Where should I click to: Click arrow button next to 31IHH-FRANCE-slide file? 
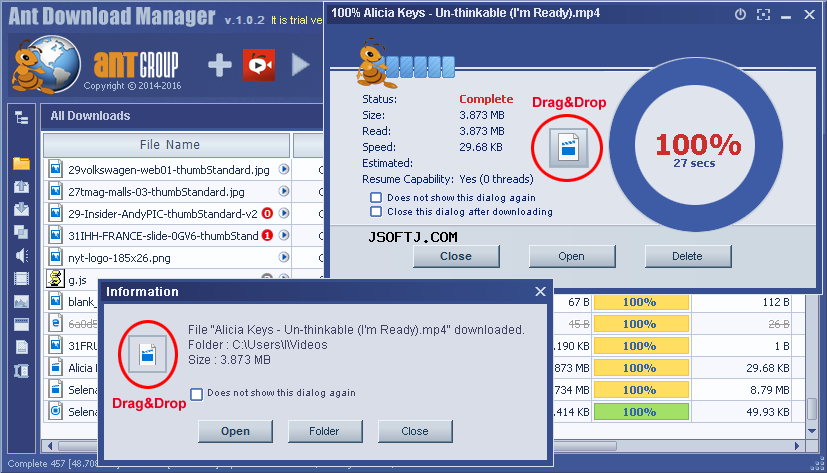click(x=284, y=235)
